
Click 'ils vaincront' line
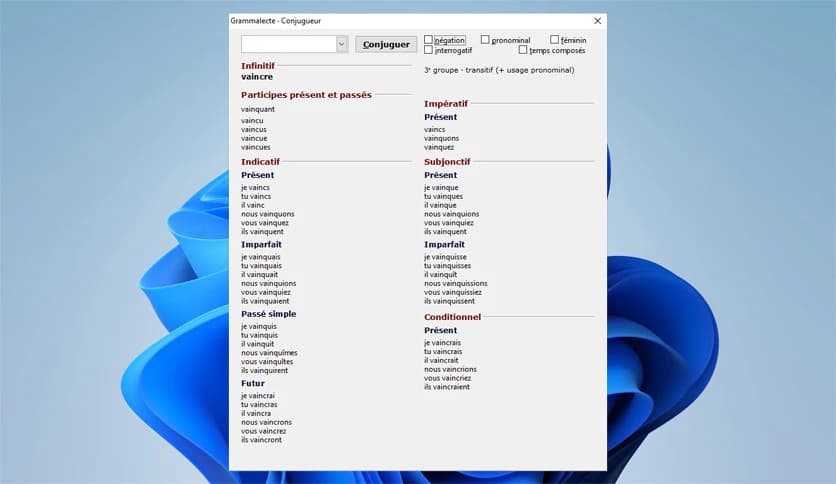(x=261, y=440)
